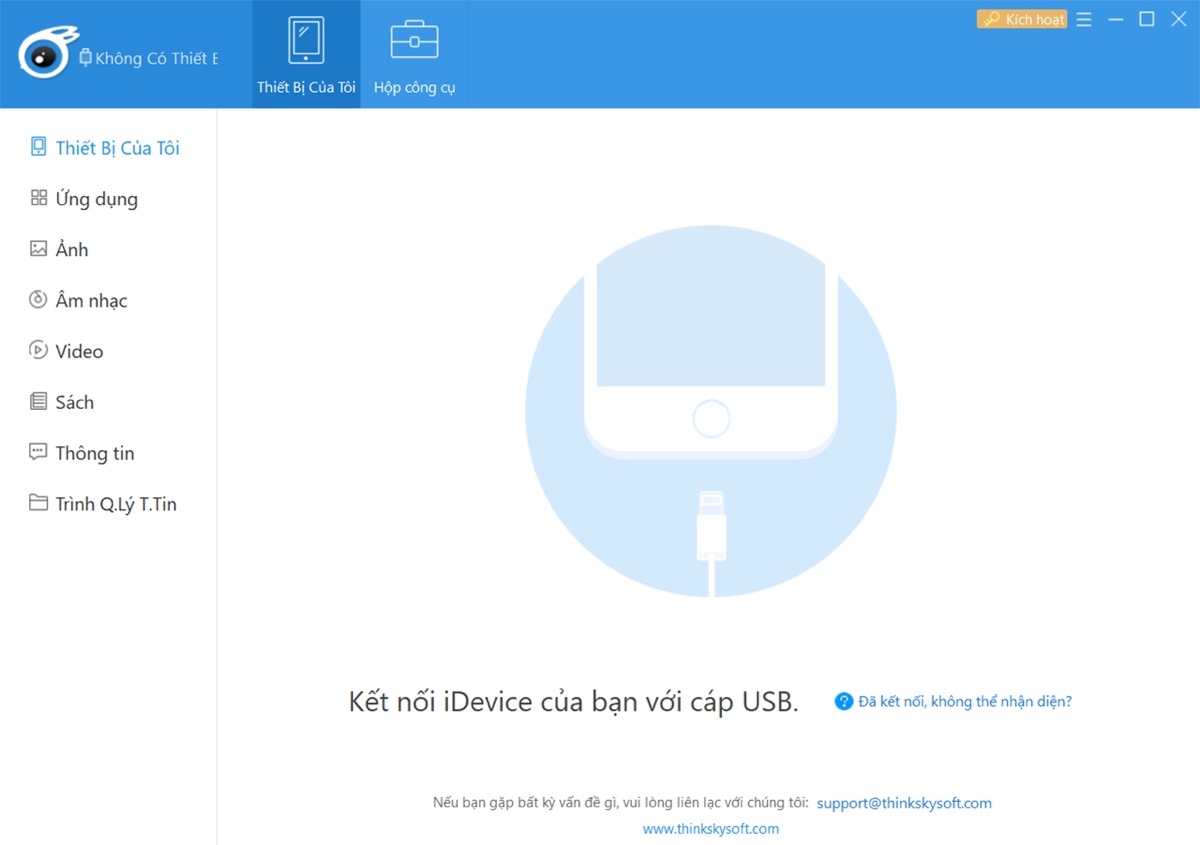
Task: Select the Video section icon
Action: click(39, 351)
